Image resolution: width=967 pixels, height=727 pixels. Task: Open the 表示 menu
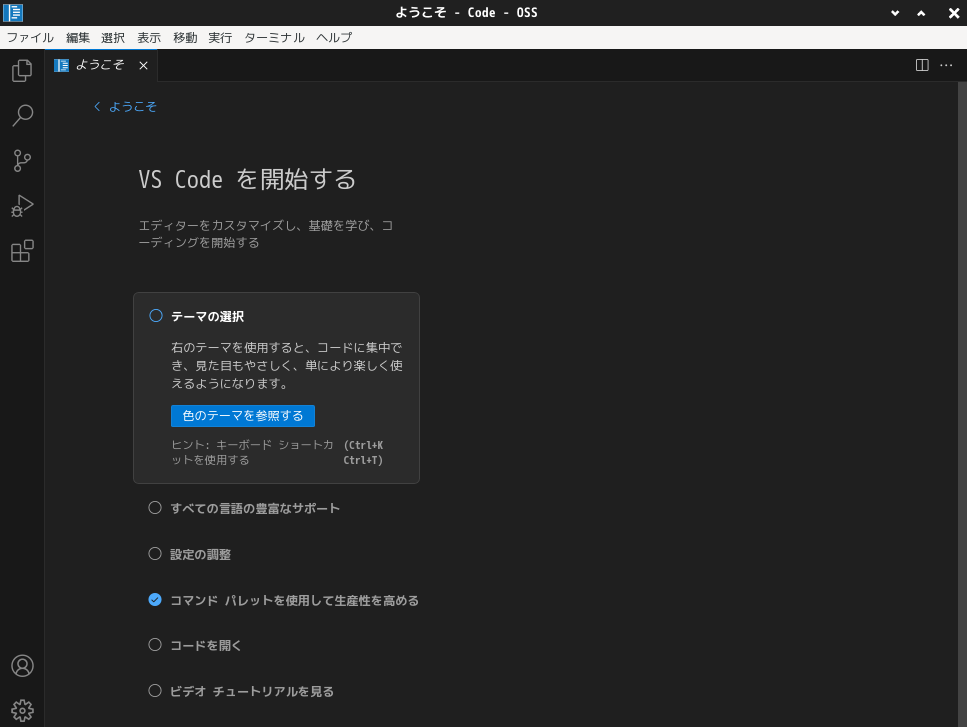[149, 38]
